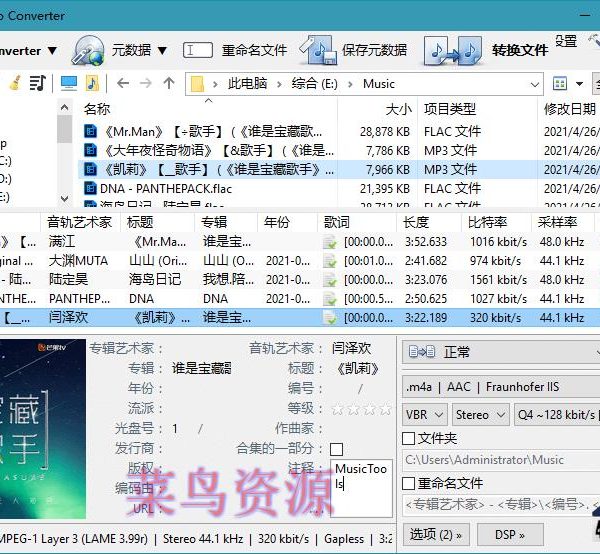Click the 选项 (2) » button
Screen dimensions: 600x554
[x=435, y=534]
